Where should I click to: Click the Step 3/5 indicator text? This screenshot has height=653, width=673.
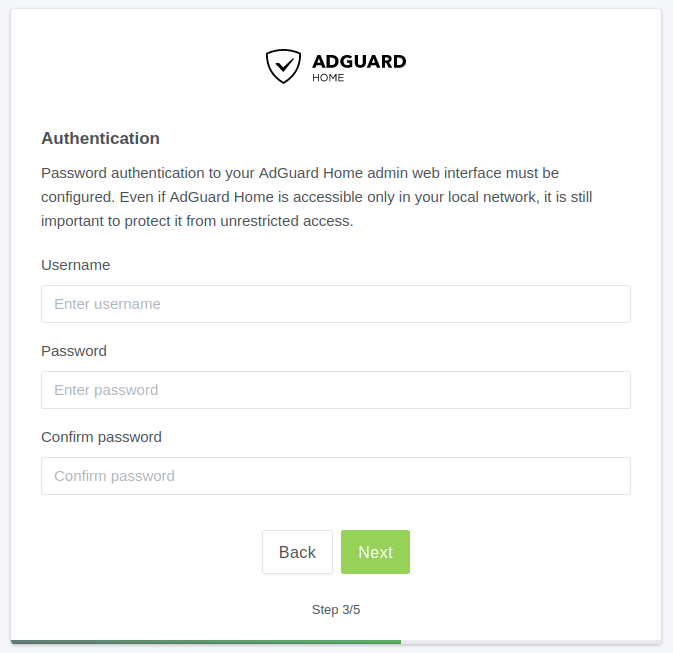point(336,610)
